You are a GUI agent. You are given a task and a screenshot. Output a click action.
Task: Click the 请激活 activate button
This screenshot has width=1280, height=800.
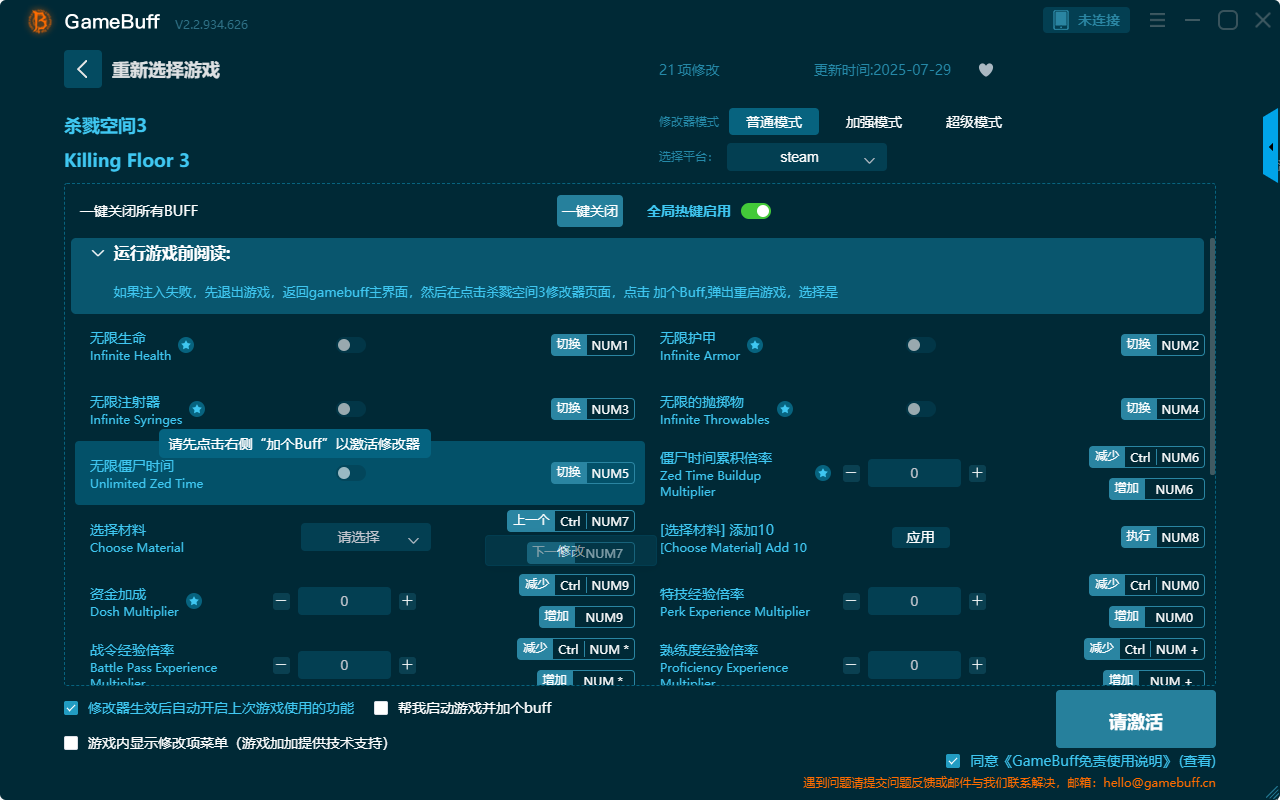tap(1137, 719)
